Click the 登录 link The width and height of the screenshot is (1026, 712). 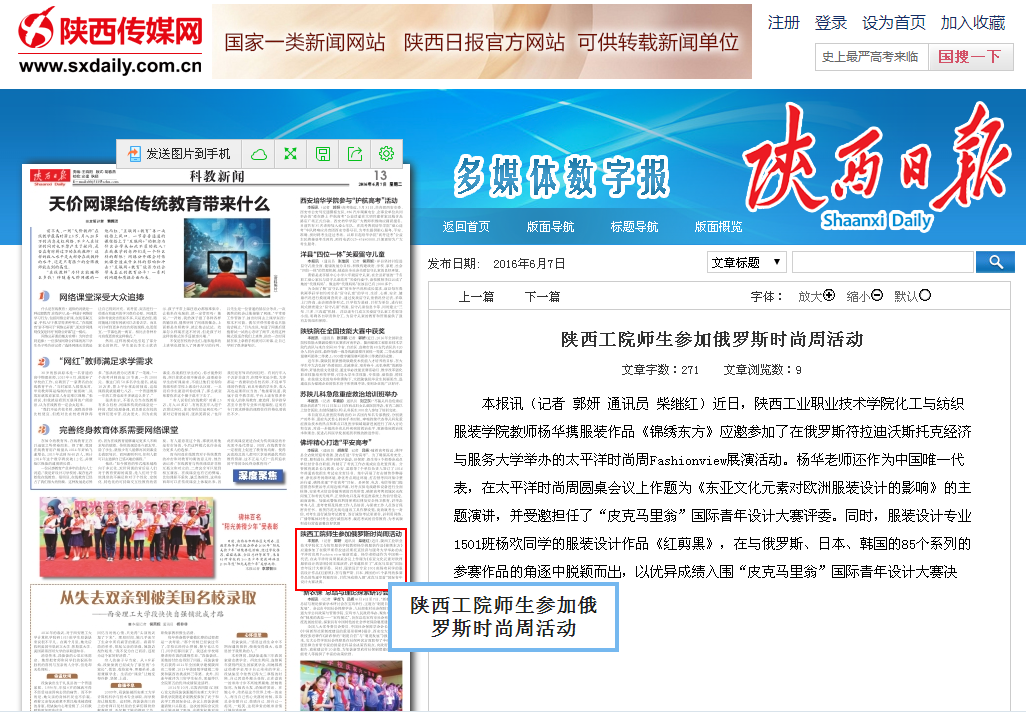coord(831,23)
